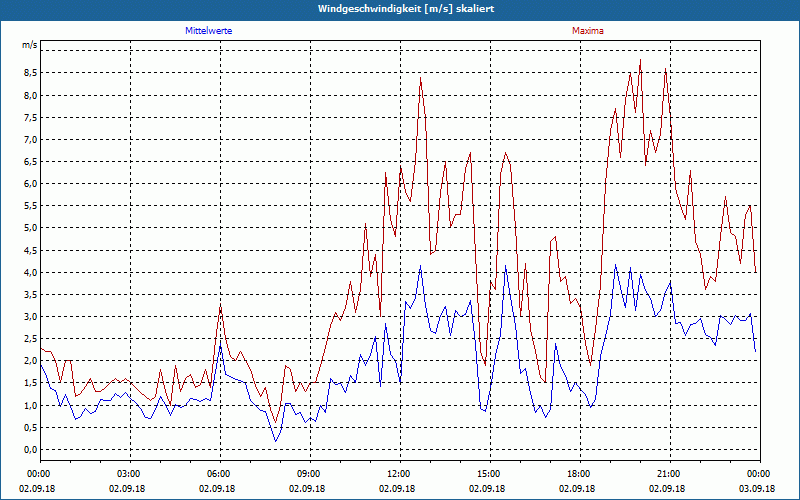
Task: Click the '3,0' y-axis value
Action: [x=31, y=317]
